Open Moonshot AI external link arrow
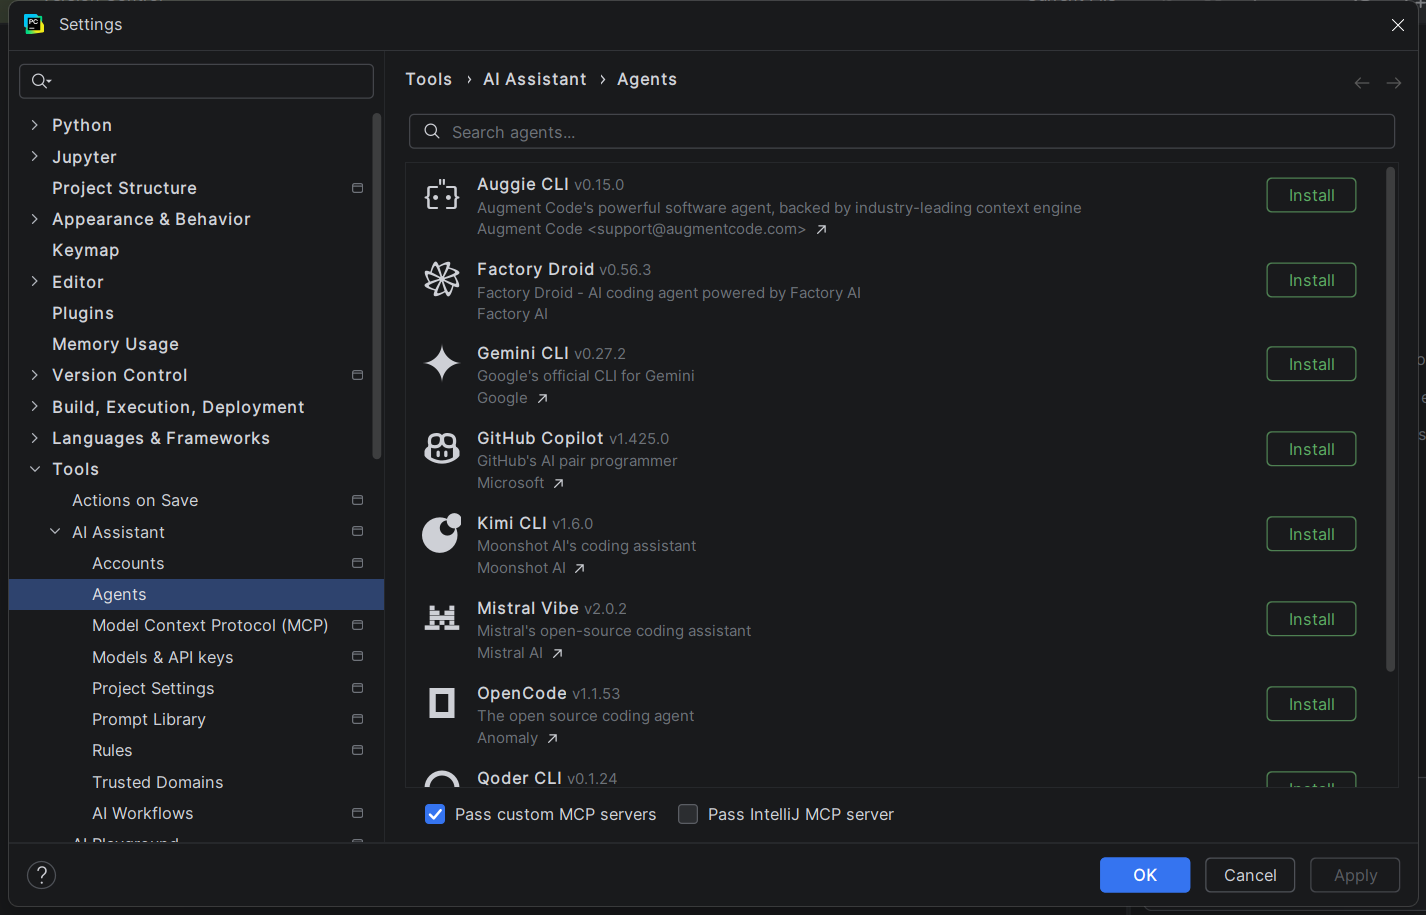Viewport: 1426px width, 915px height. pyautogui.click(x=579, y=569)
